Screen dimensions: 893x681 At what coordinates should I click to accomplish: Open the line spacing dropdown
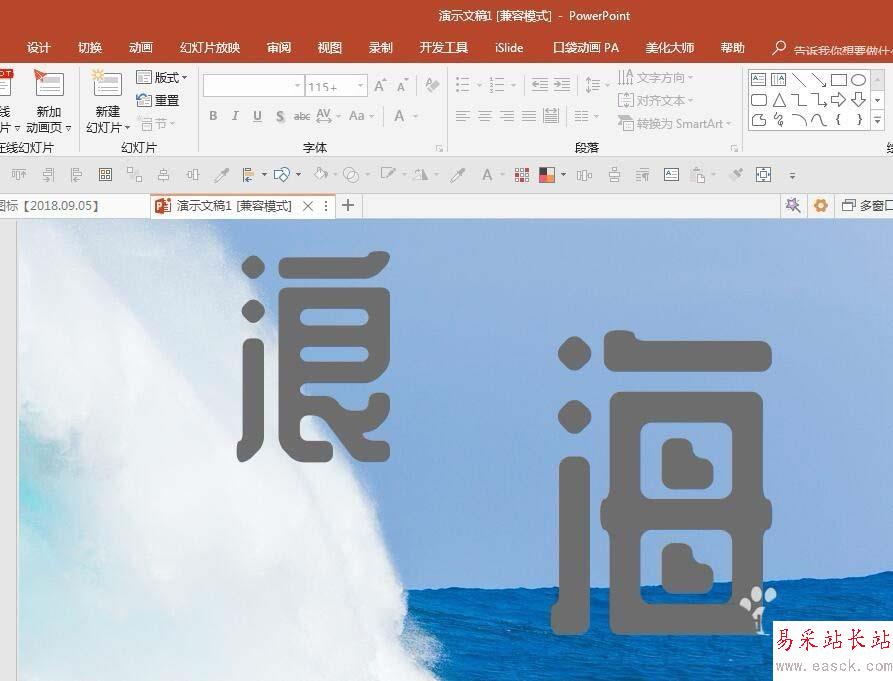point(596,85)
